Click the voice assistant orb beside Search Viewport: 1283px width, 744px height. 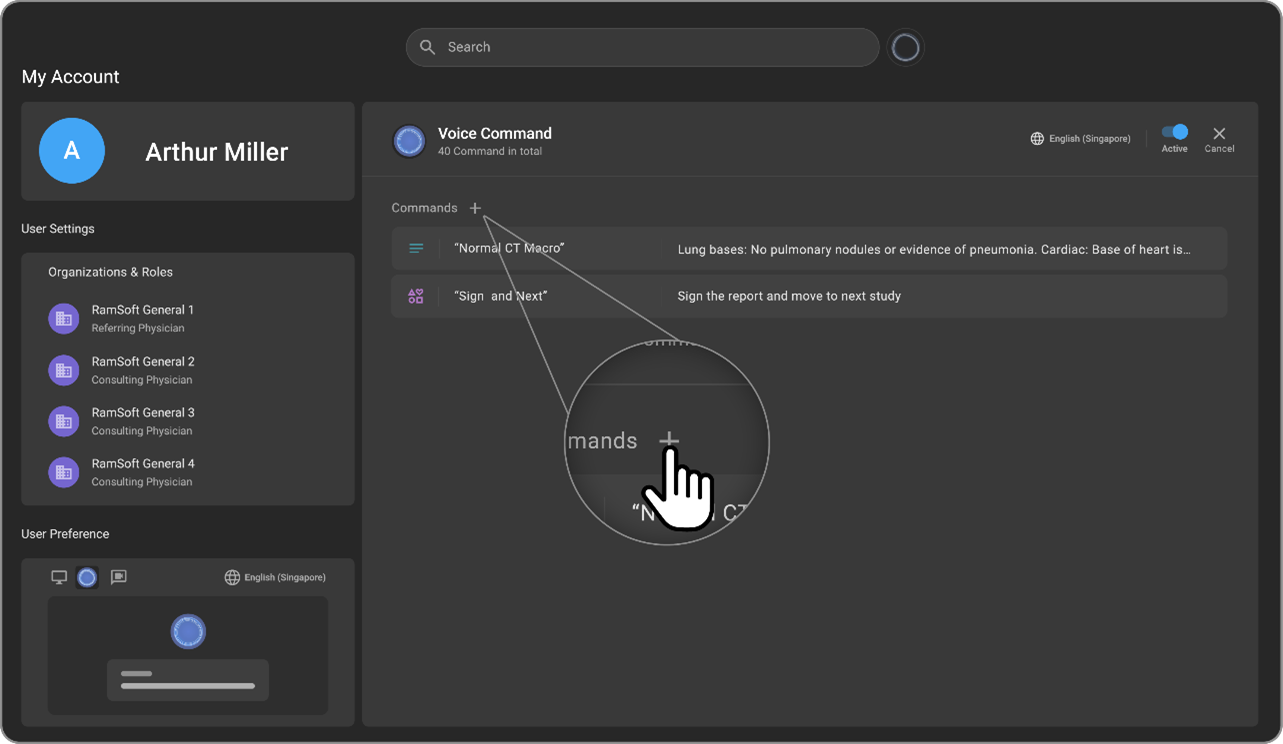click(x=905, y=47)
